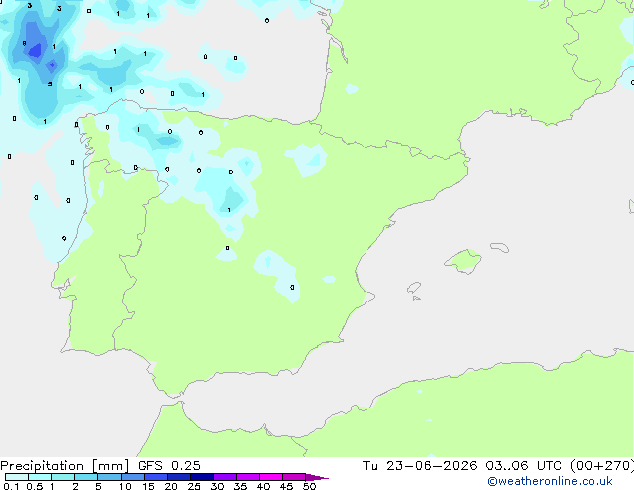Click the 0.5–1 mm legend swatch
The width and height of the screenshot is (634, 490).
click(40, 477)
